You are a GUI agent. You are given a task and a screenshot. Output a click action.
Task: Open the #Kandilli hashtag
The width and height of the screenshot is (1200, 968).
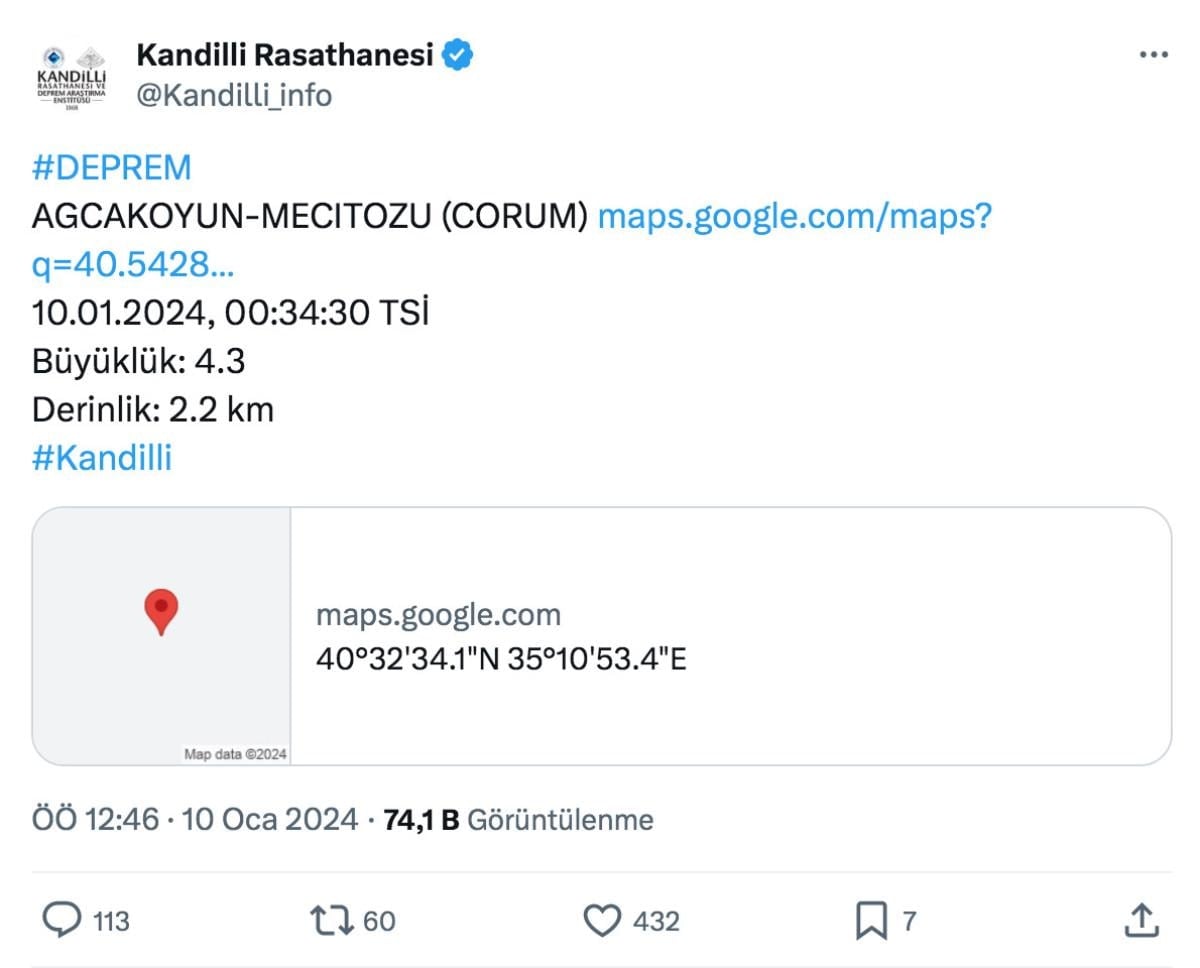(x=102, y=458)
